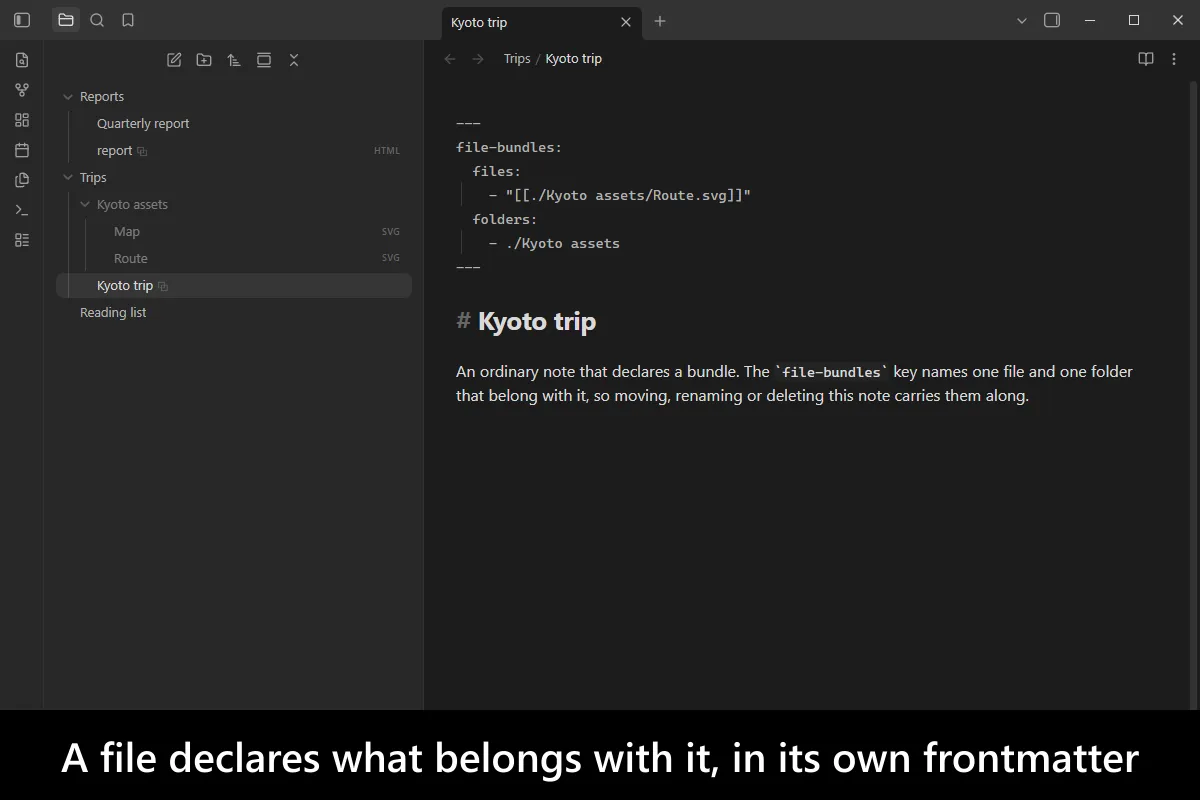Click the folders: frontmatter line

coord(505,219)
